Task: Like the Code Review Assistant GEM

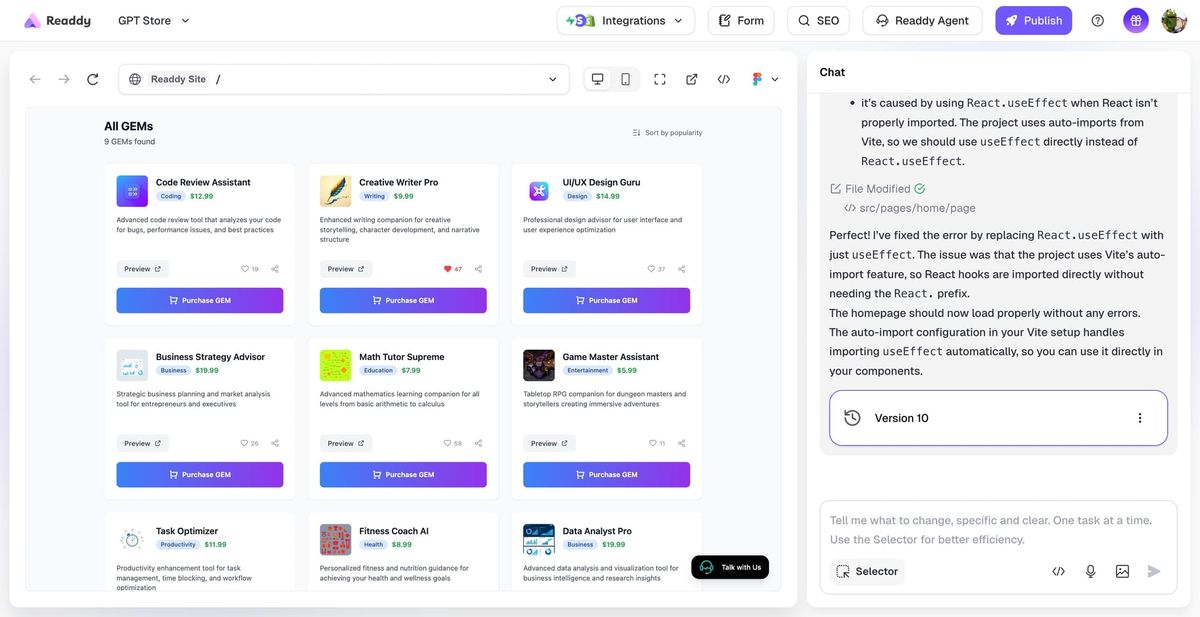Action: (x=249, y=269)
